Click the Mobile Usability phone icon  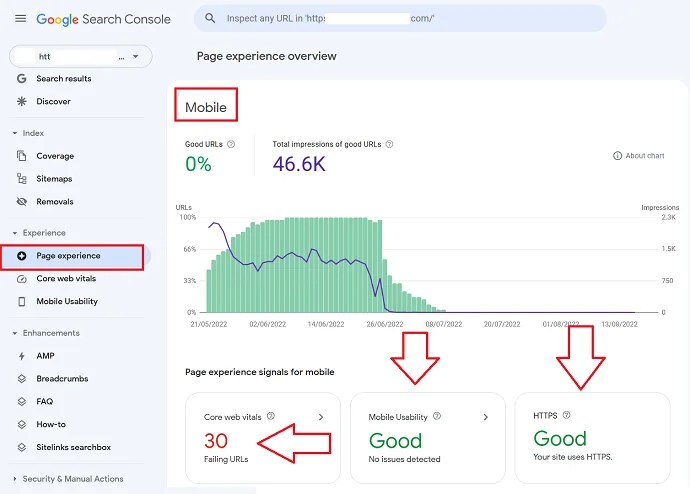(22, 301)
